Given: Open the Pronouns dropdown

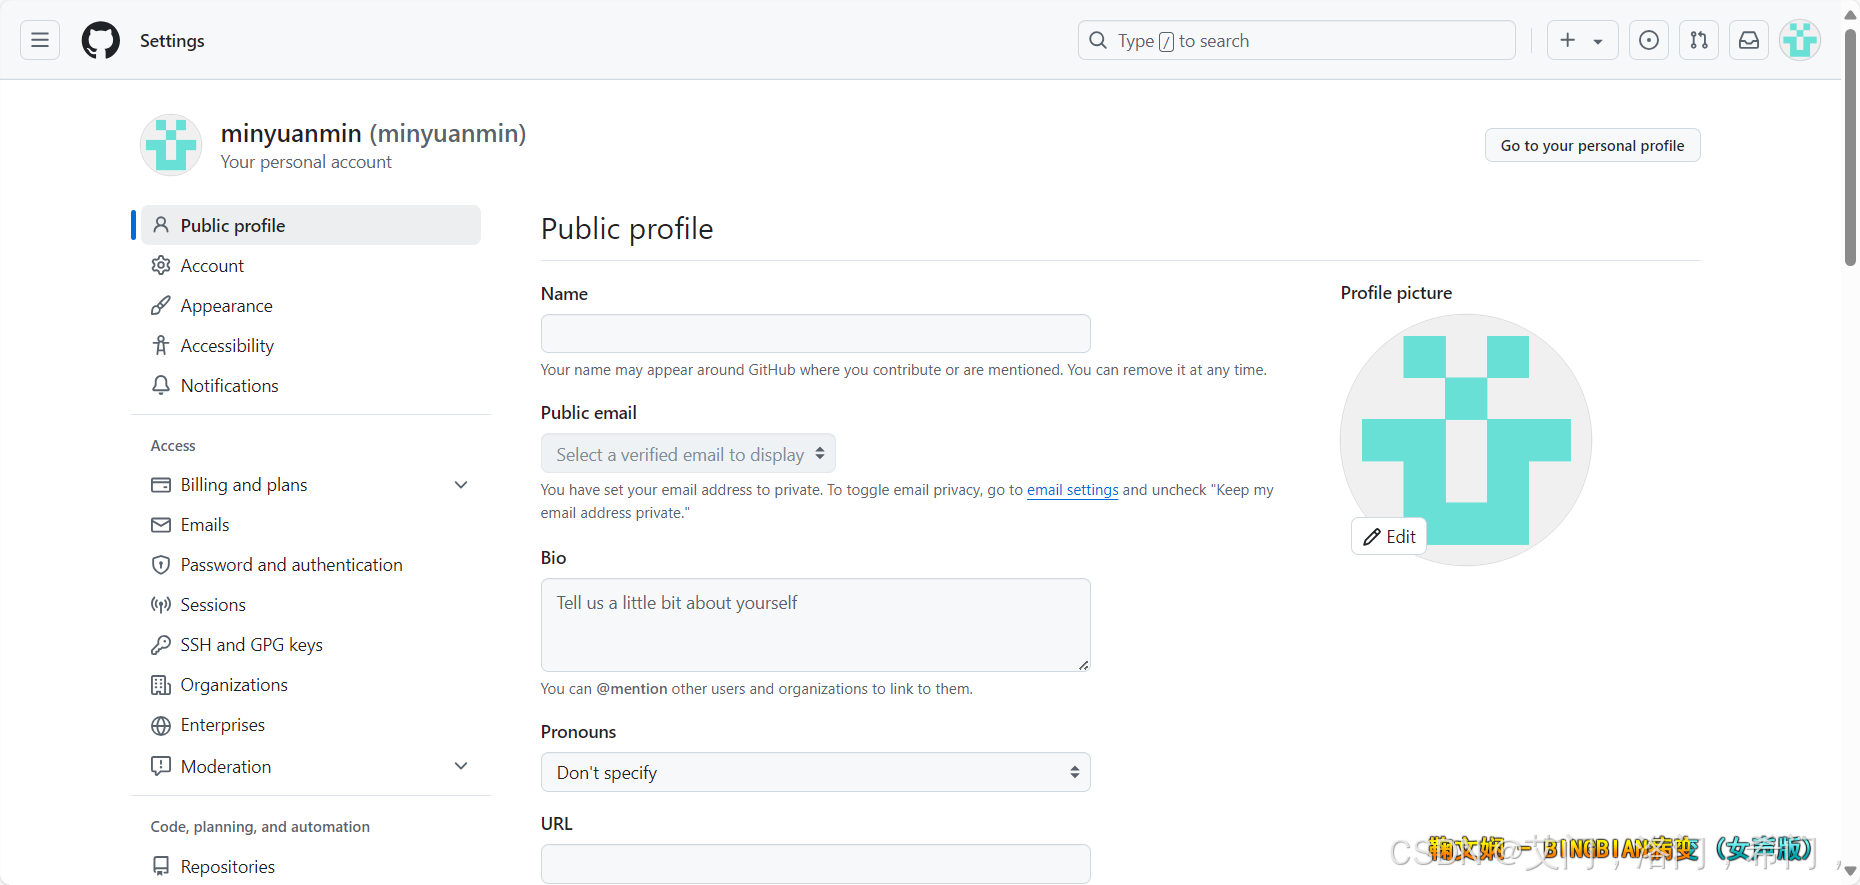Looking at the screenshot, I should (815, 772).
